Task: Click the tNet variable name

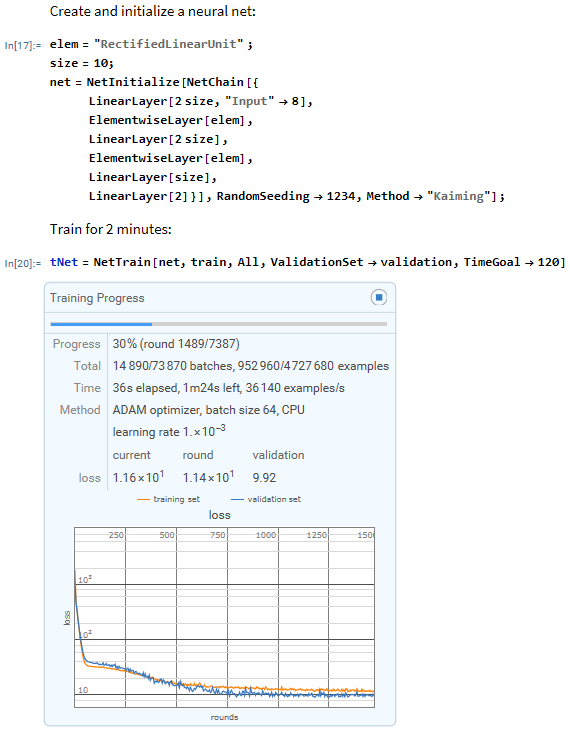Action: click(64, 262)
